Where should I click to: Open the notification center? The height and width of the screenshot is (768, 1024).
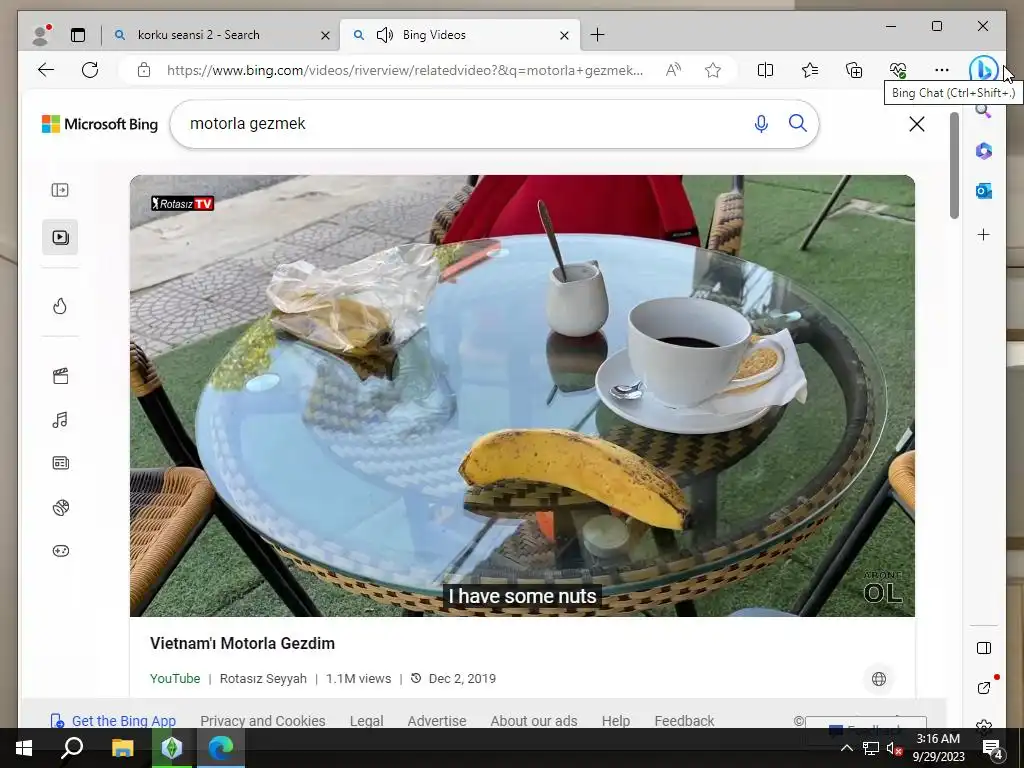[993, 749]
